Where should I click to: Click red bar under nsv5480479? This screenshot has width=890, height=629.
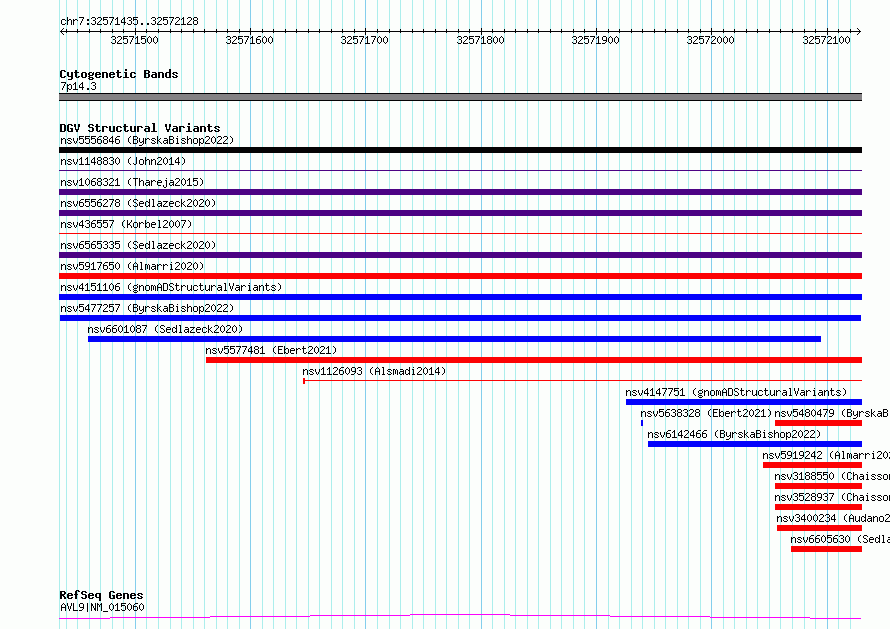[x=818, y=423]
